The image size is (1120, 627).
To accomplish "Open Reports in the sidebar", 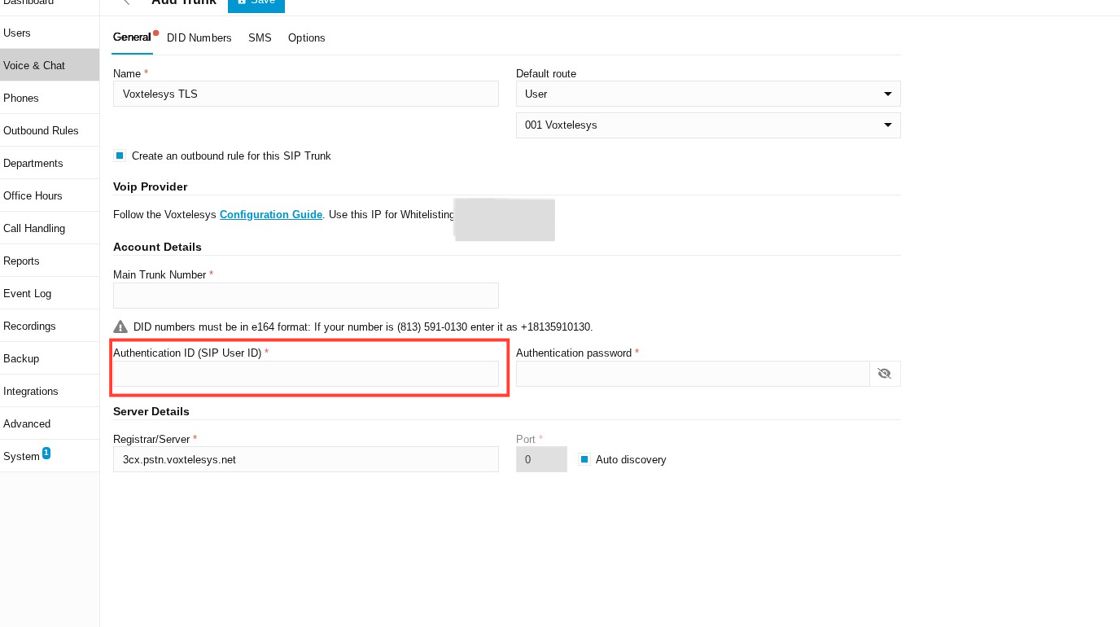I will tap(49, 261).
